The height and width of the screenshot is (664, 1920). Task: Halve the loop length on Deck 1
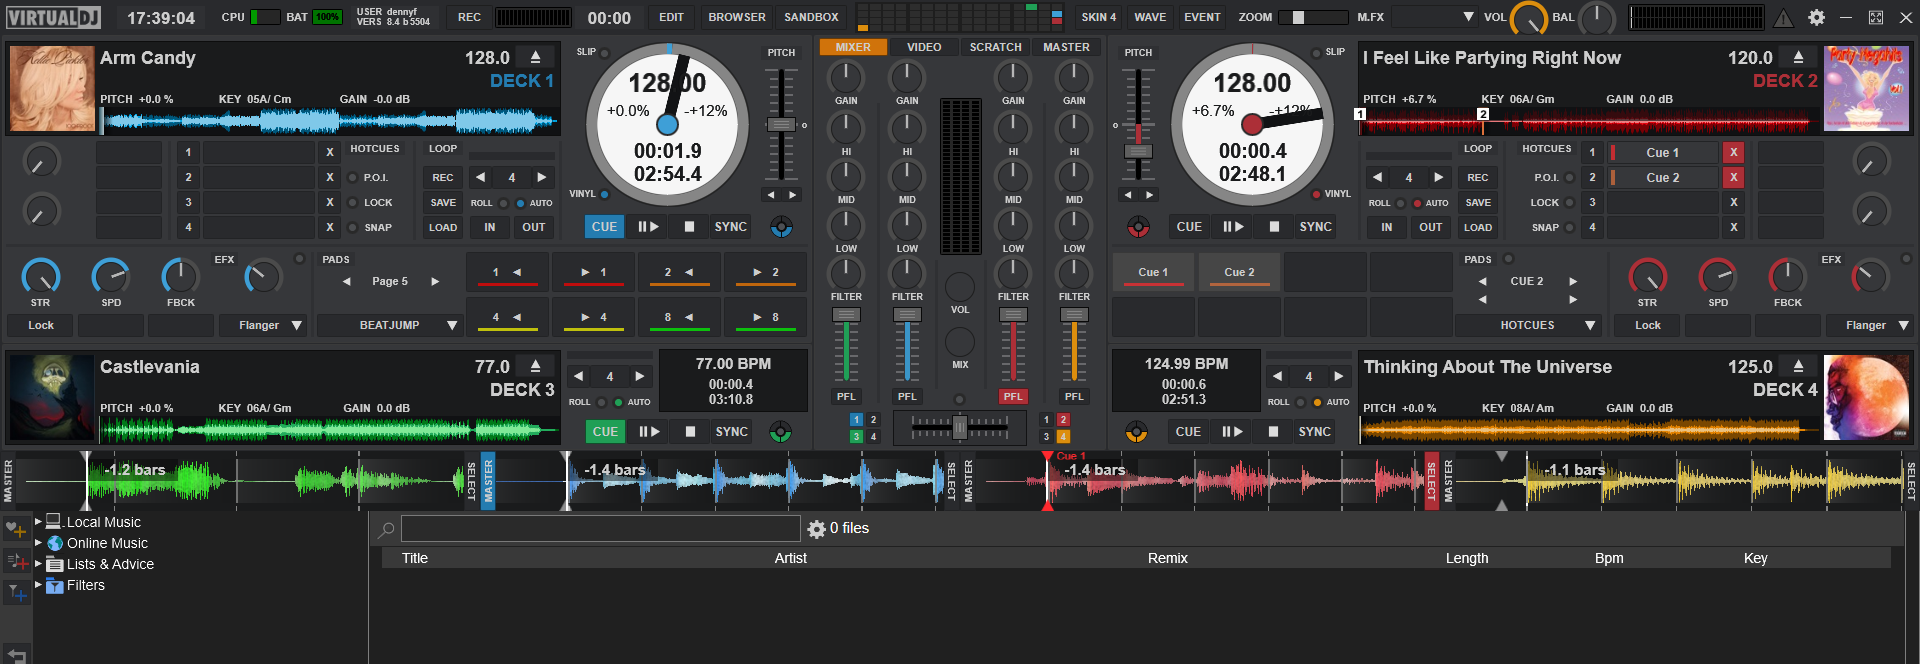481,177
